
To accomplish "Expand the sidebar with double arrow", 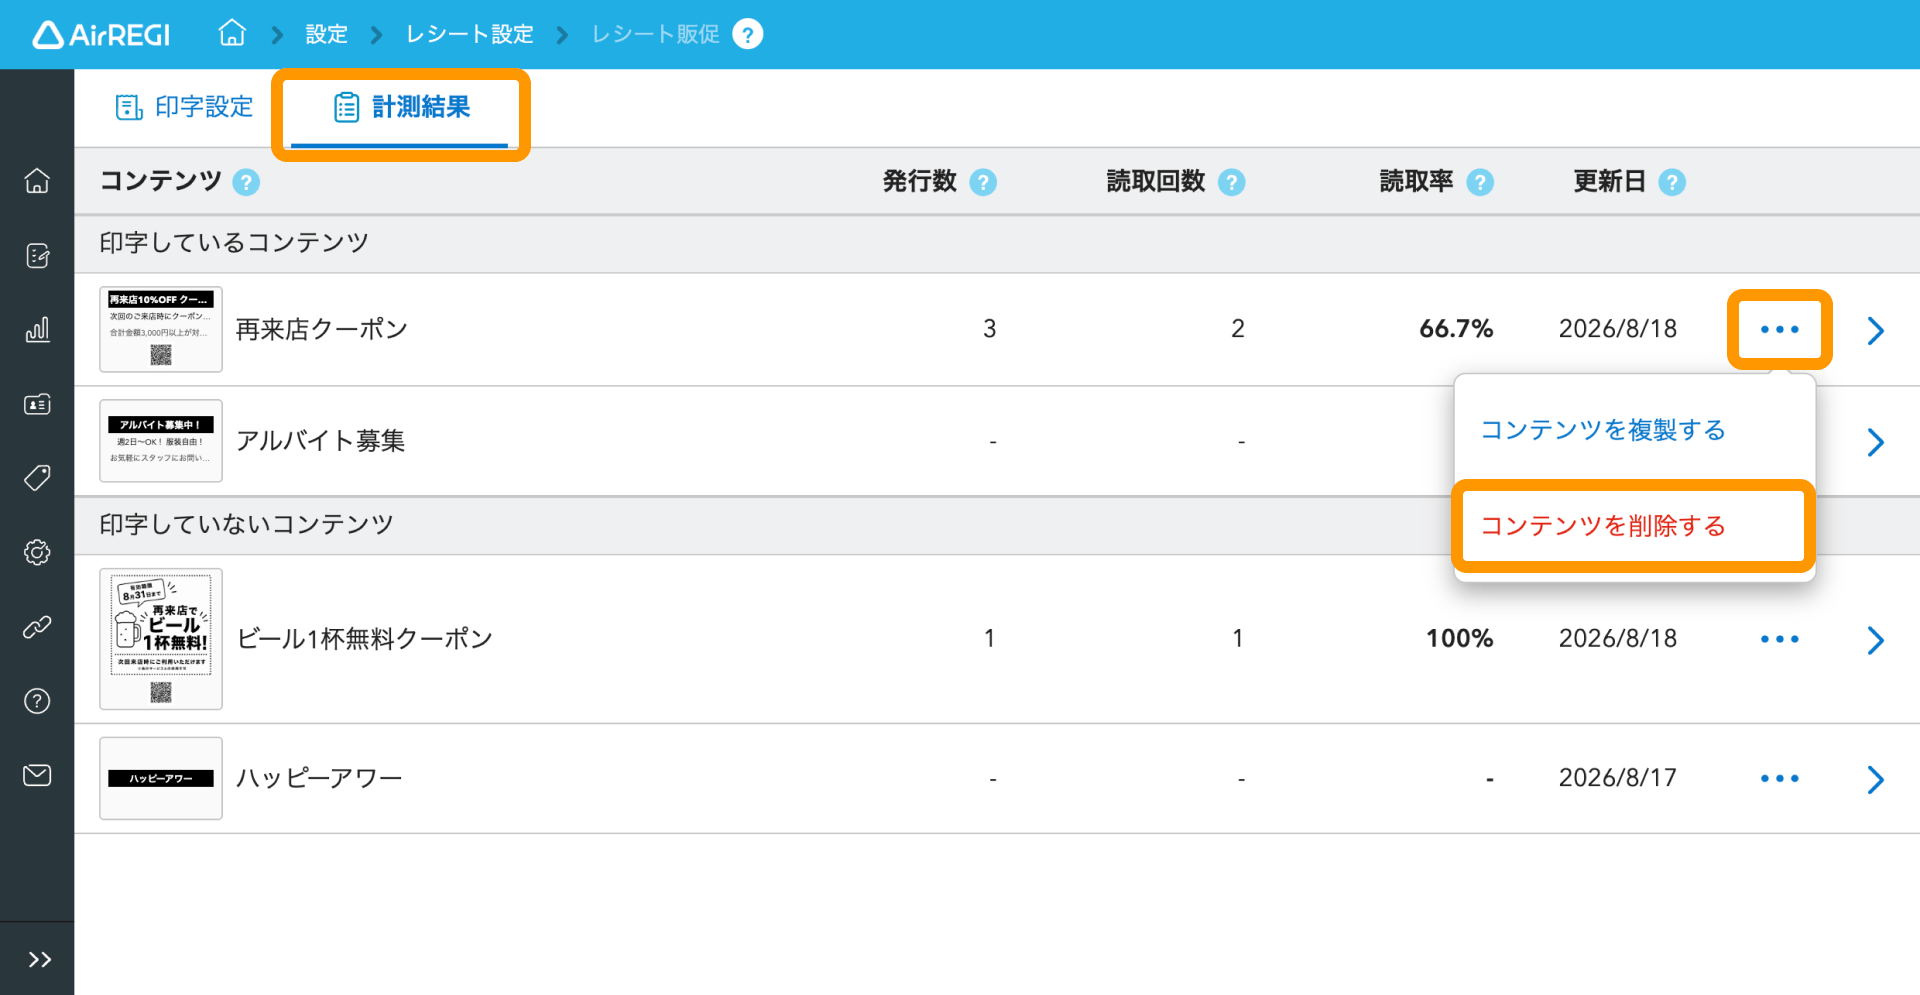I will tap(39, 960).
